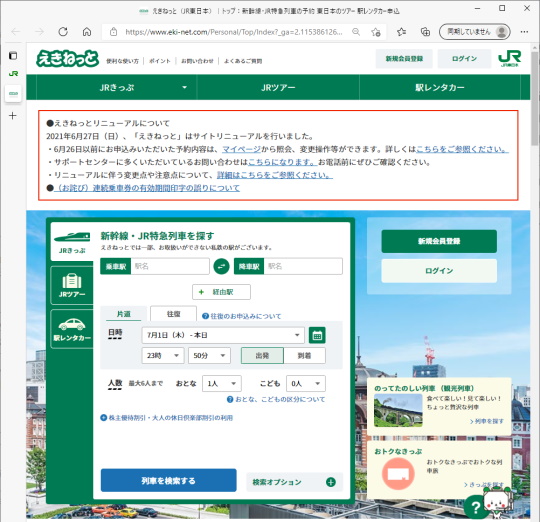Open こちらになります support inquiries link
The image size is (540, 522).
point(282,162)
